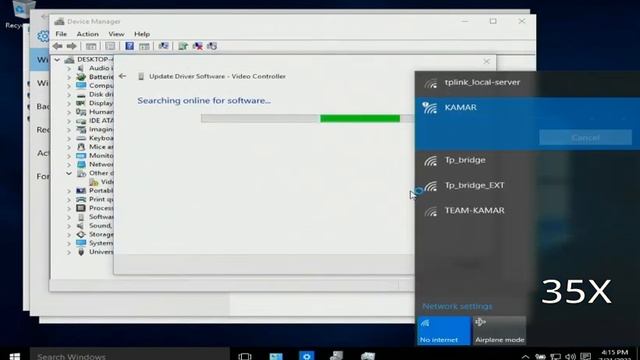Open the Action Center tray icon
The height and width of the screenshot is (360, 640).
(x=586, y=357)
